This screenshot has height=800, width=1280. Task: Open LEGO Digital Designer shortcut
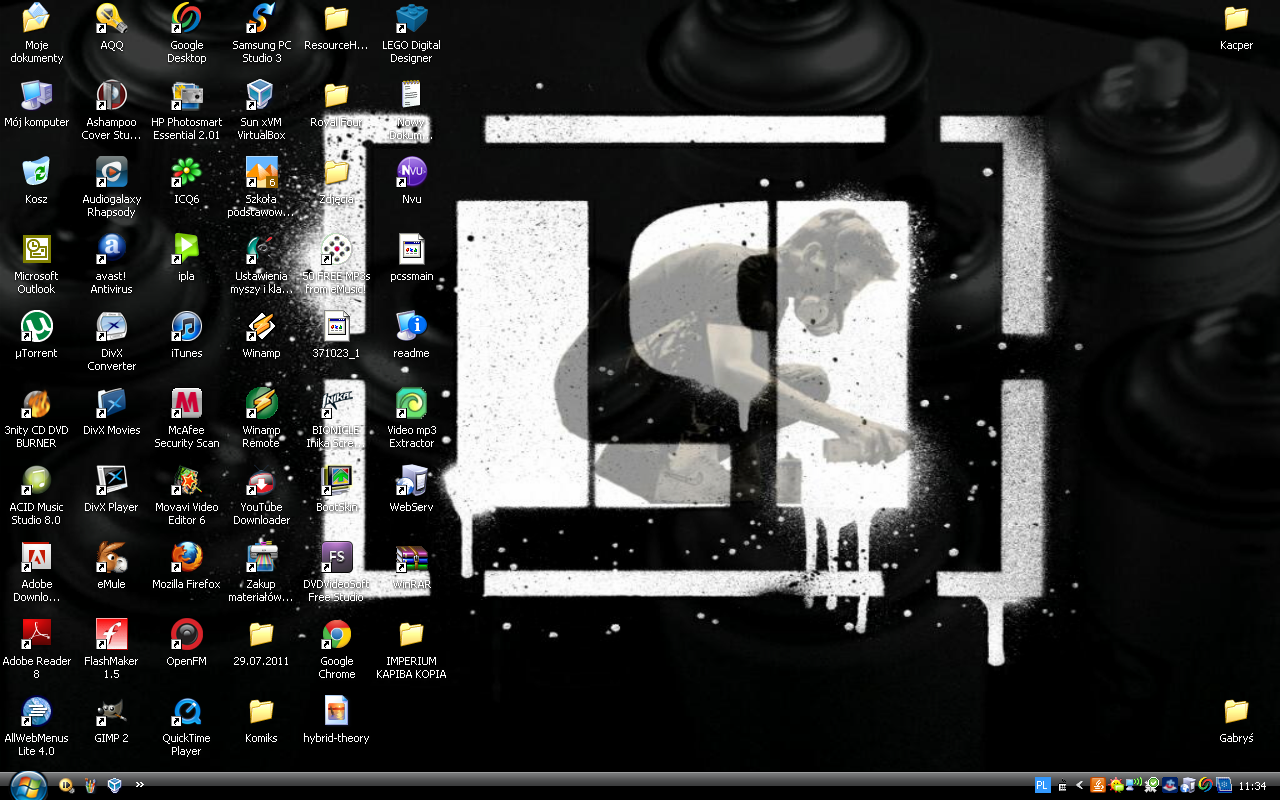411,33
